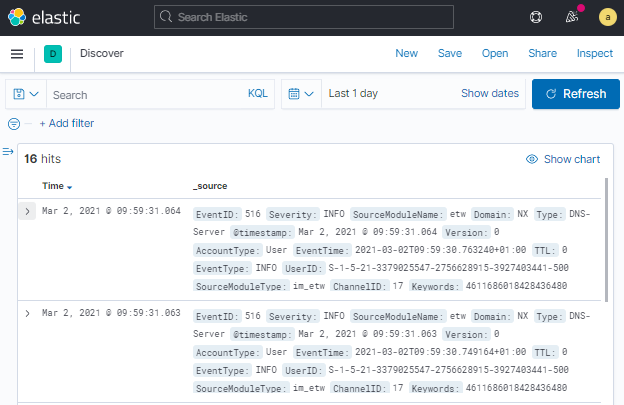The width and height of the screenshot is (624, 405).
Task: Expand the collapsed fields sidebar
Action: [8, 152]
